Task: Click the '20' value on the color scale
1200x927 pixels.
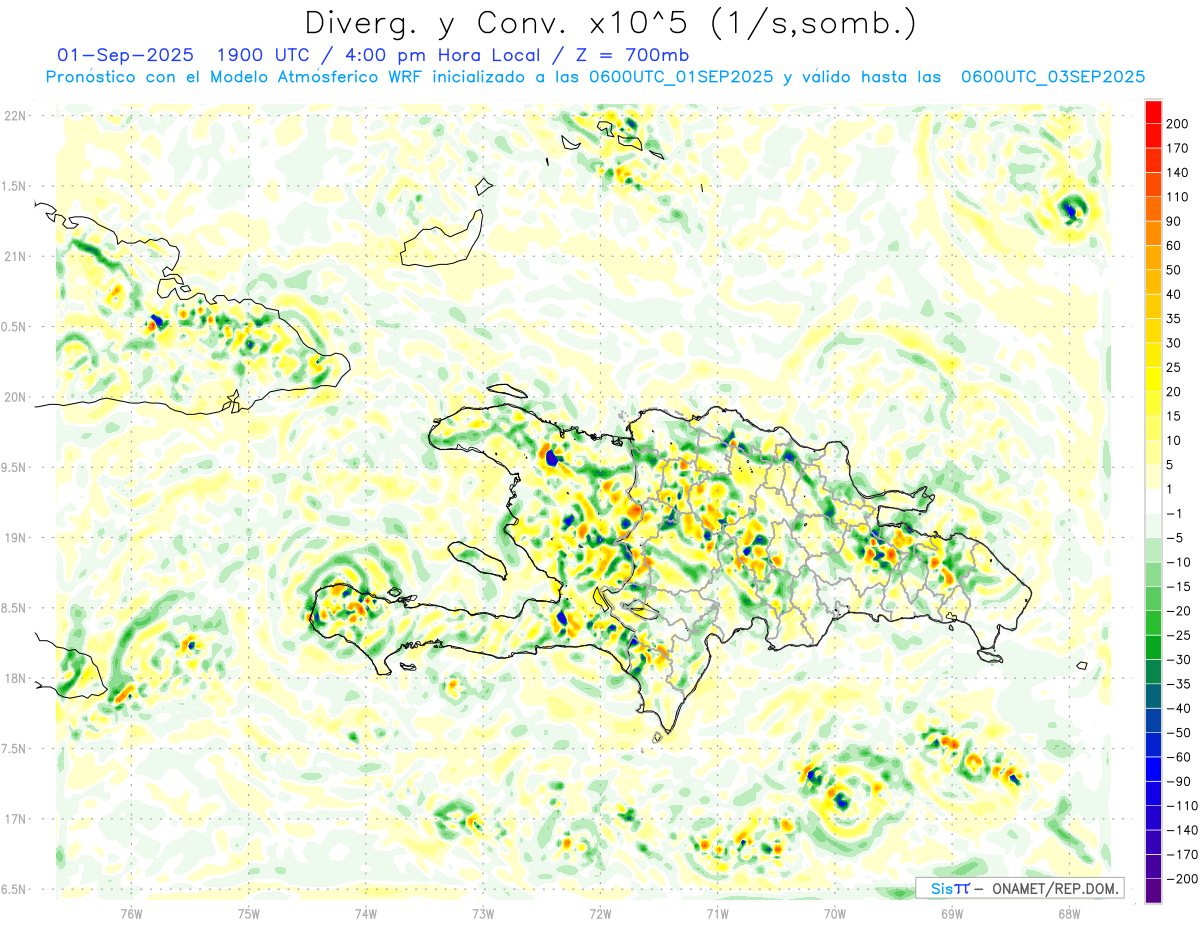Action: point(1174,392)
